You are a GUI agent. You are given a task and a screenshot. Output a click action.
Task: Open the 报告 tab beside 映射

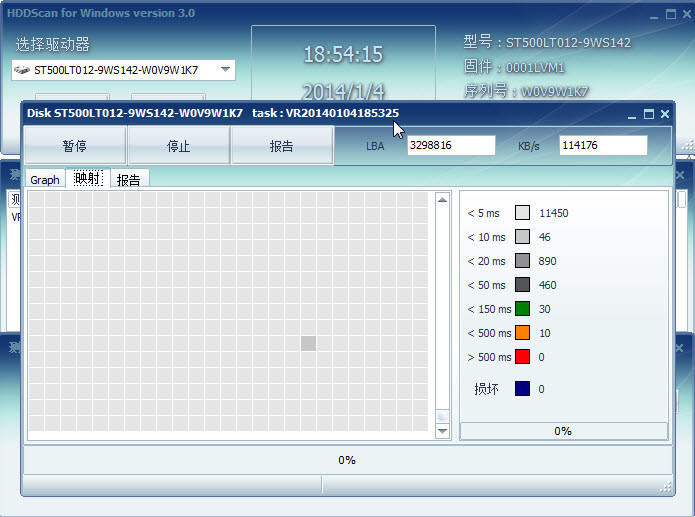(129, 180)
